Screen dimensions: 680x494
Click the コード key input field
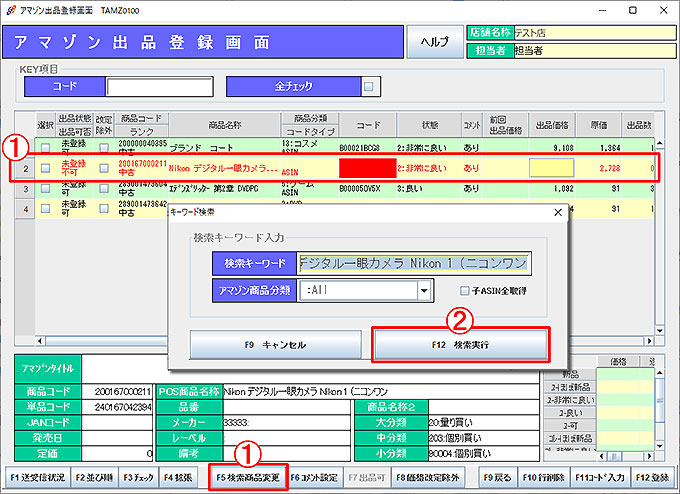[159, 87]
